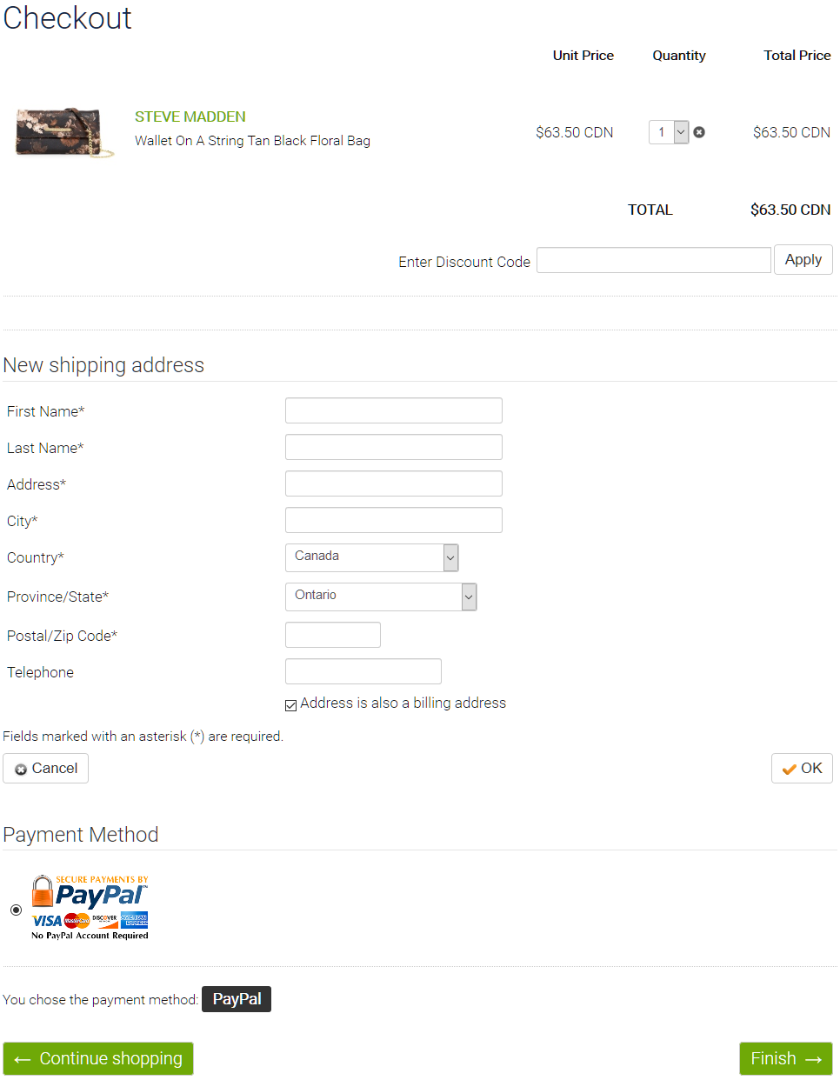Expand the Country dropdown showing Canada
The width and height of the screenshot is (838, 1080).
point(372,557)
